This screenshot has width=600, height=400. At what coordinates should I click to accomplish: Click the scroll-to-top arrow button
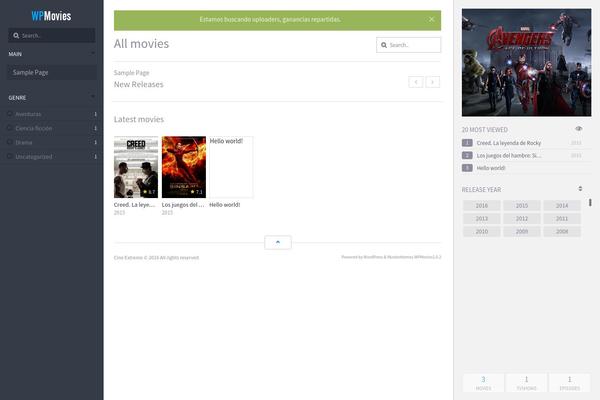point(278,242)
